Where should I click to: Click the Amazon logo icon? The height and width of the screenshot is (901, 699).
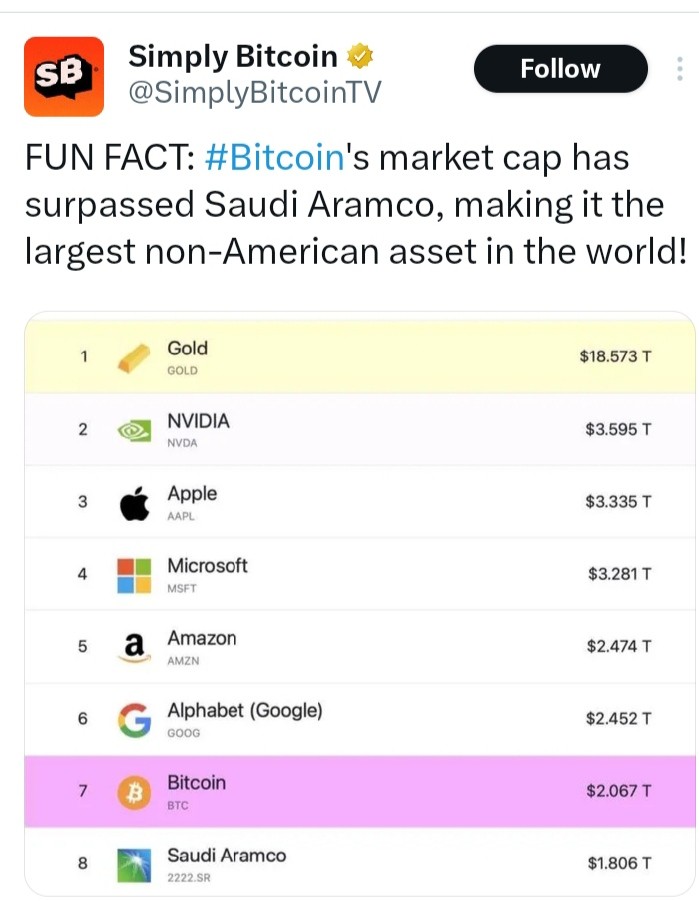click(134, 648)
